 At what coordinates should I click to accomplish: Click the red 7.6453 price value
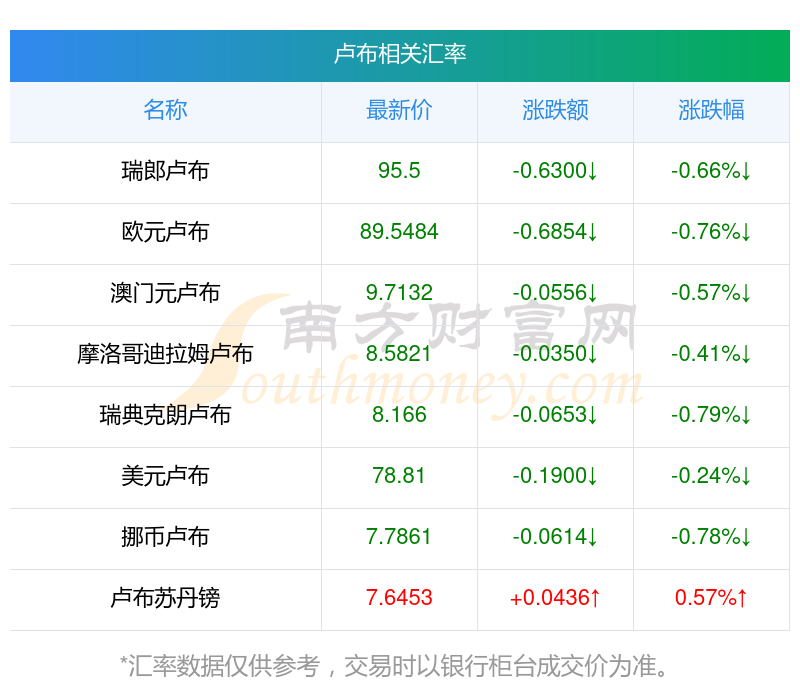pyautogui.click(x=399, y=597)
